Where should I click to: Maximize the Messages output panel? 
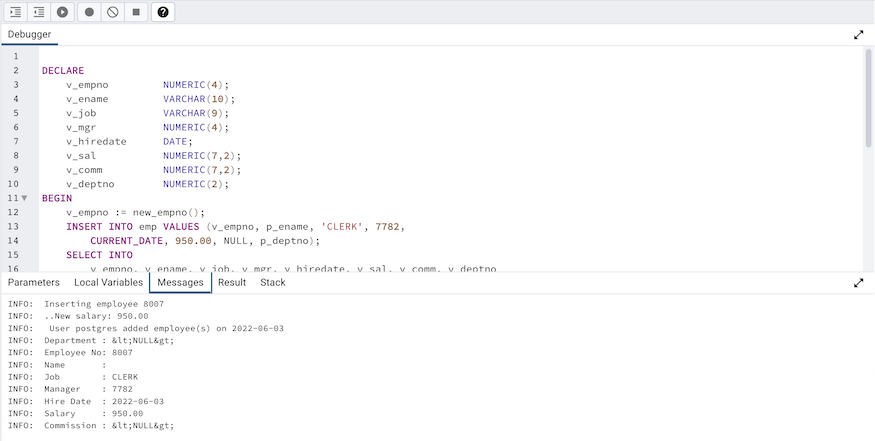click(858, 283)
